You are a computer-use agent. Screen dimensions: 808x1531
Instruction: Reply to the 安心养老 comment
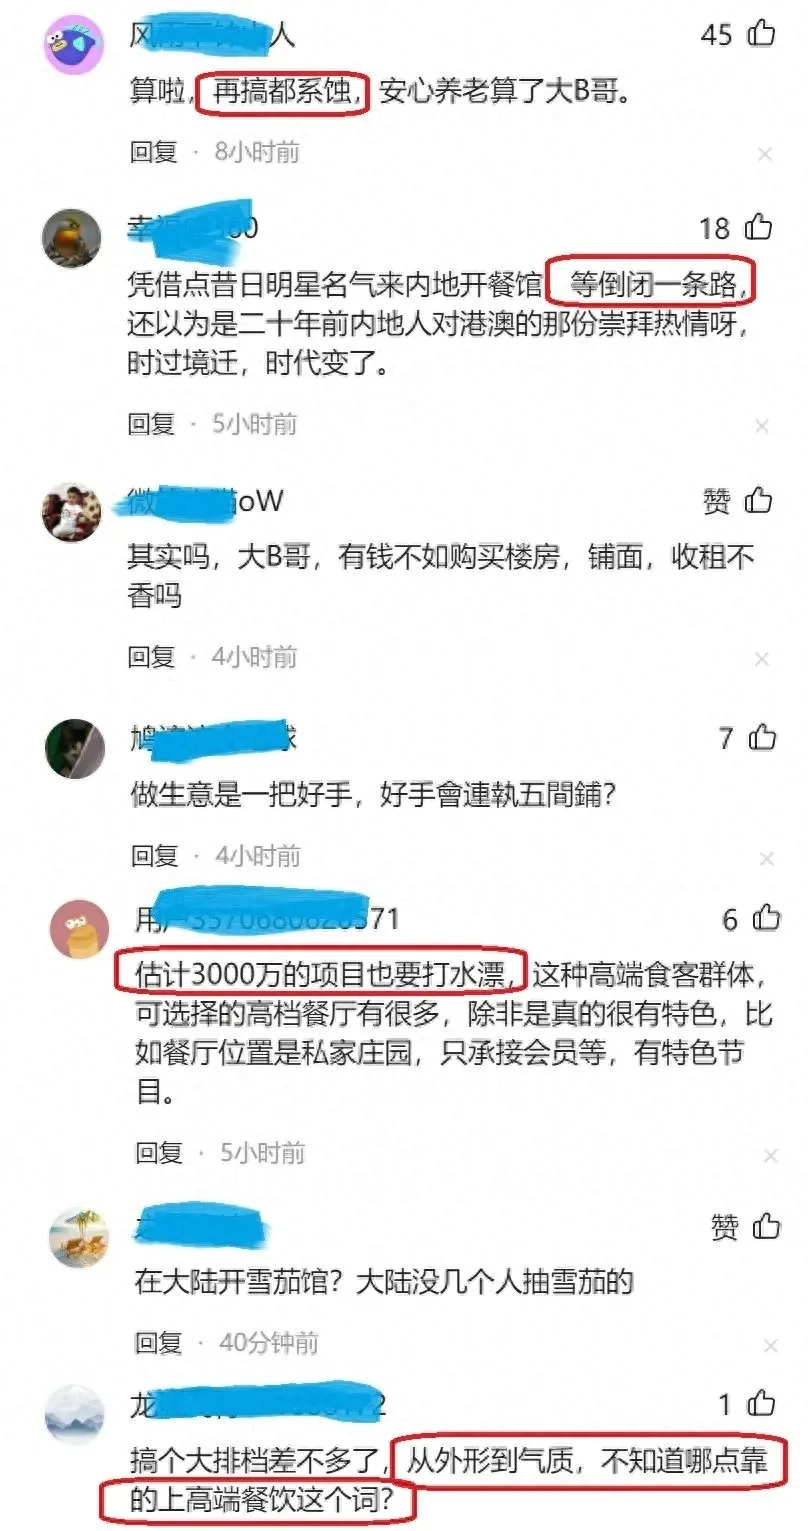[x=153, y=152]
